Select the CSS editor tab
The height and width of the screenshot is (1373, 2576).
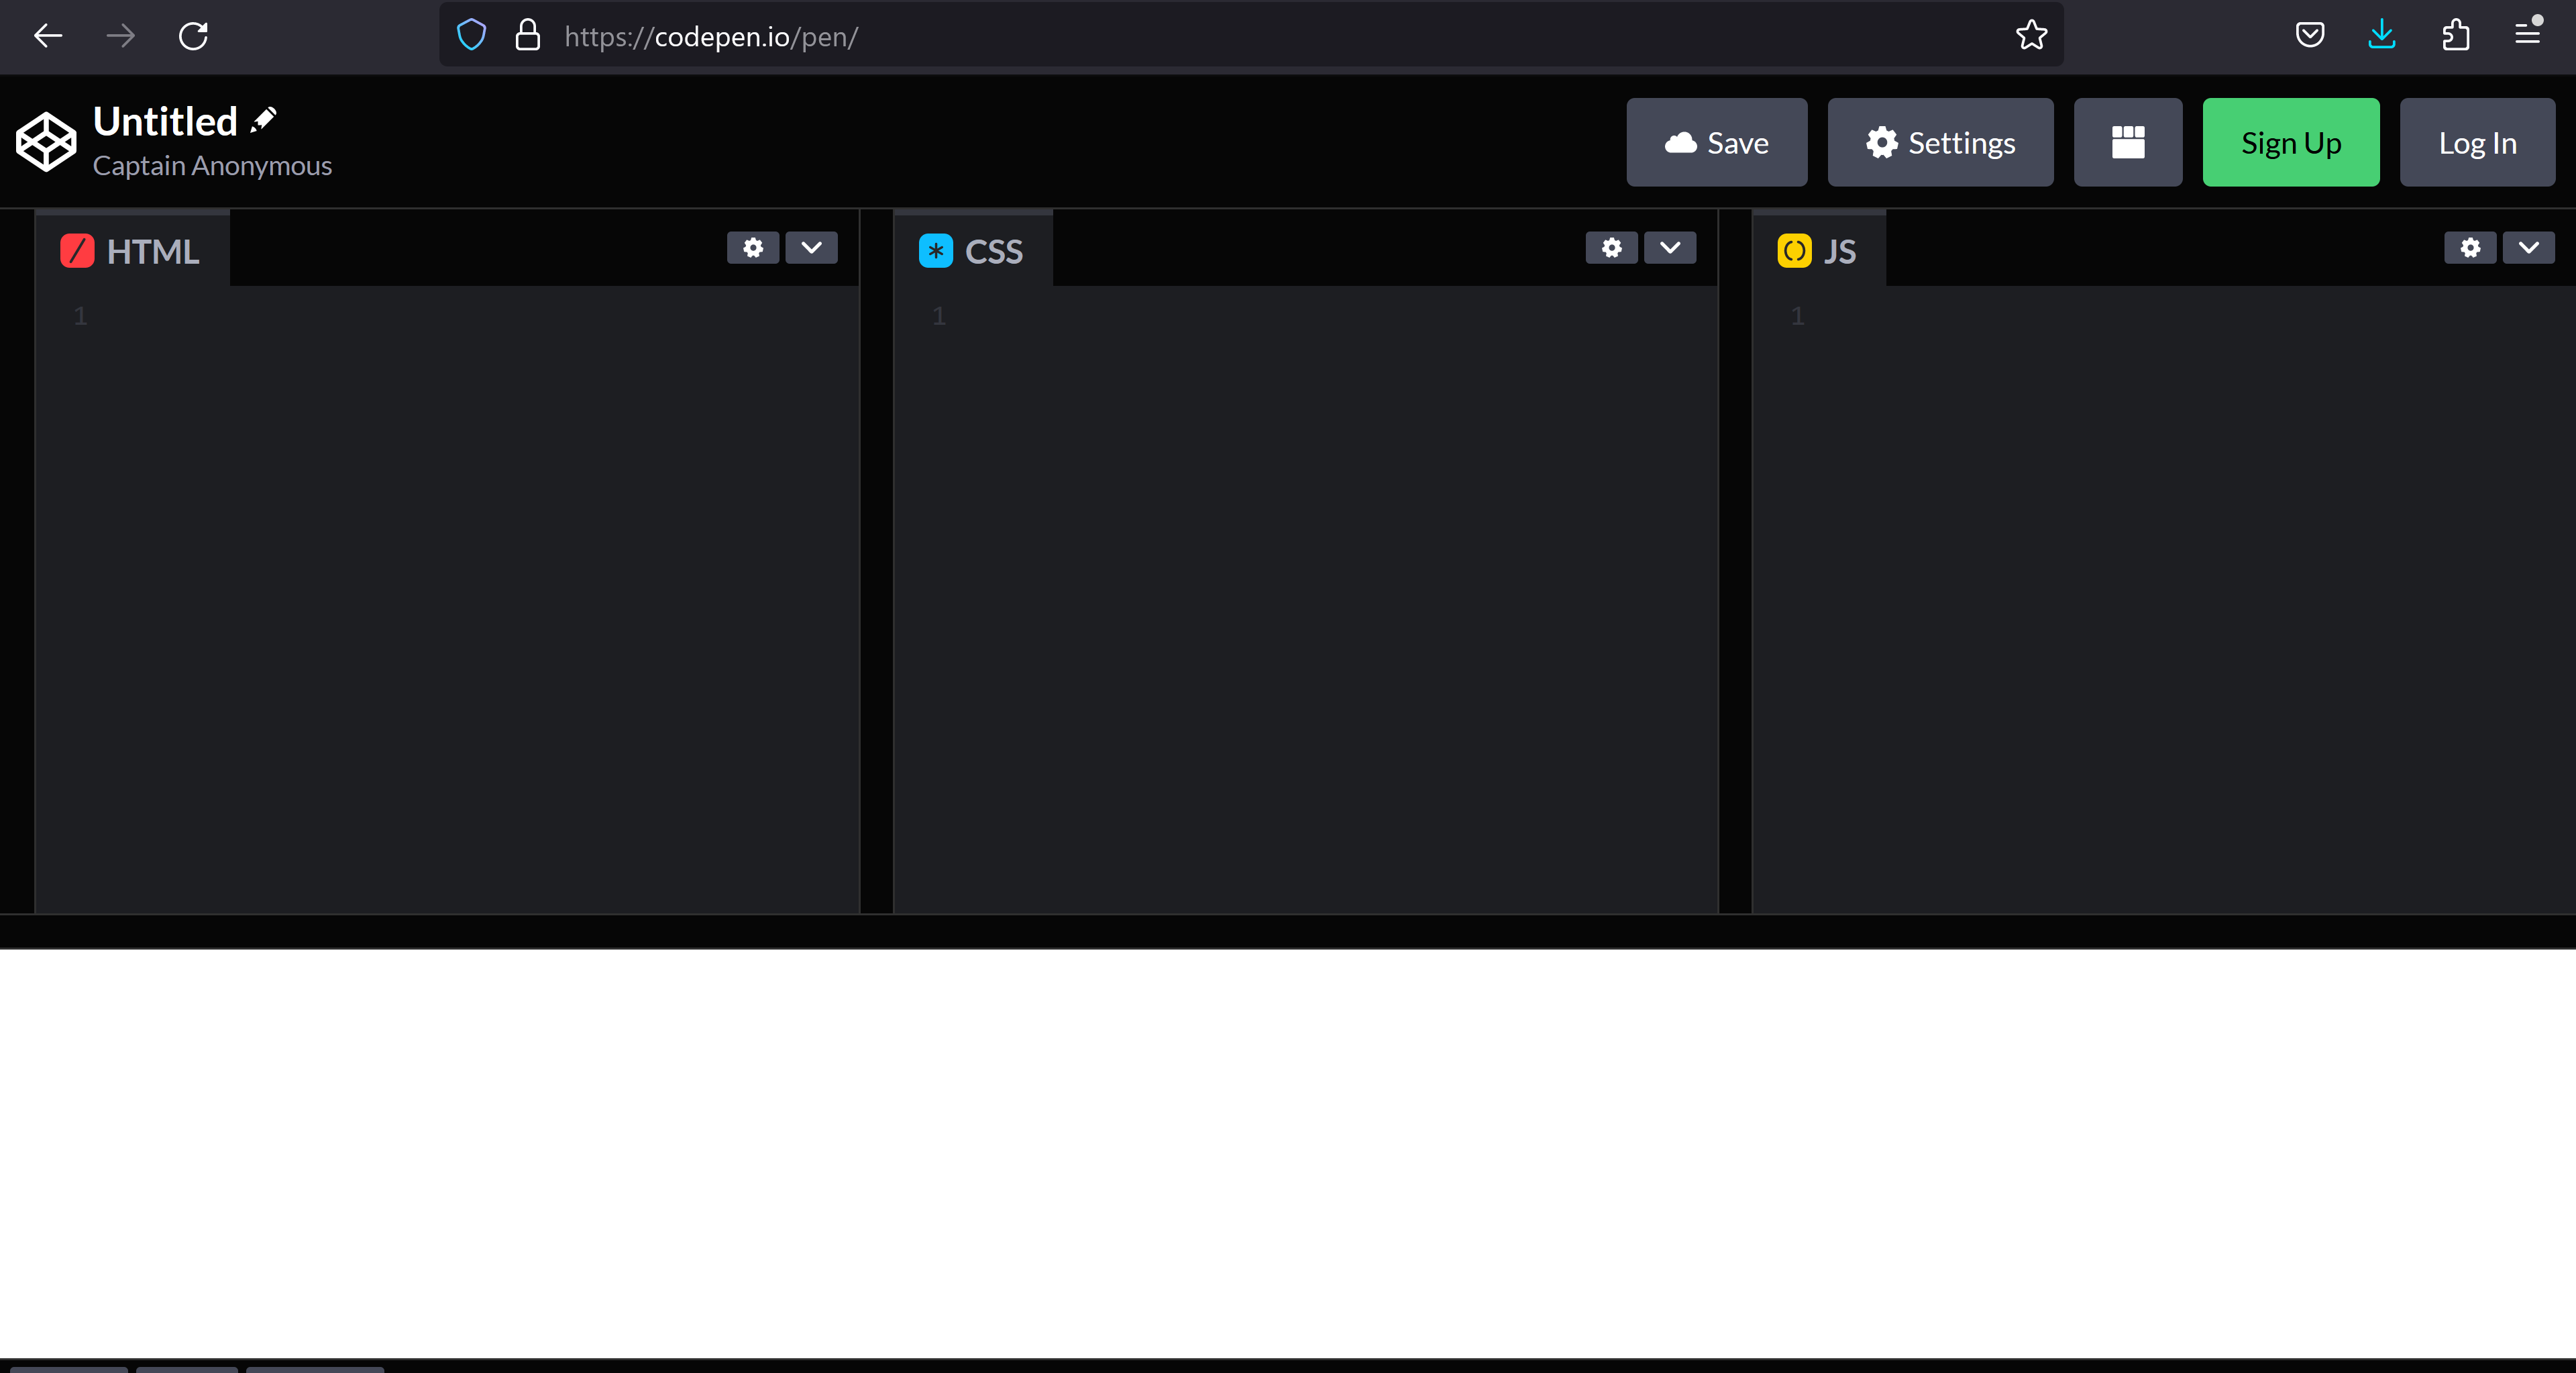click(972, 251)
